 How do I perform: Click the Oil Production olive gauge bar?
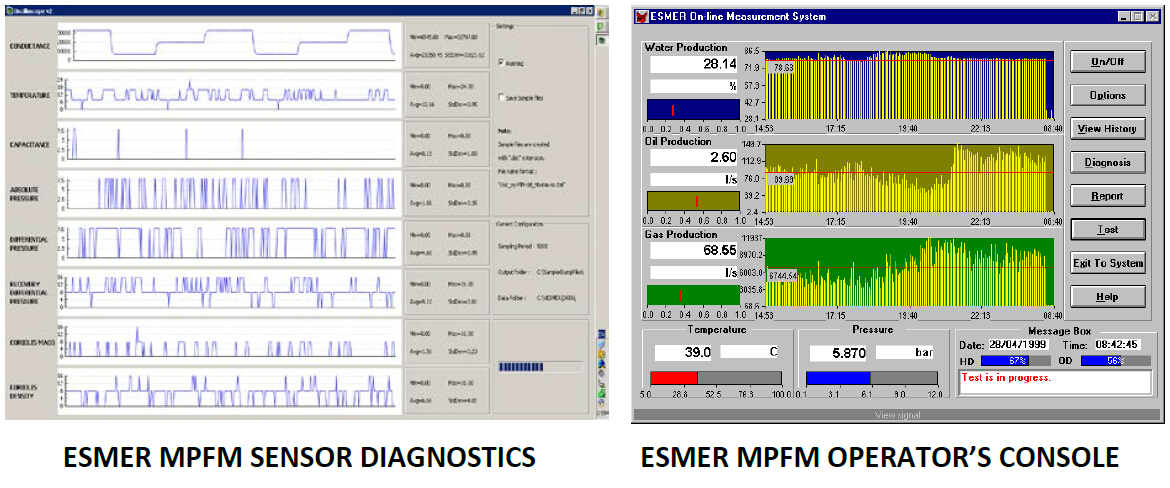tap(693, 201)
